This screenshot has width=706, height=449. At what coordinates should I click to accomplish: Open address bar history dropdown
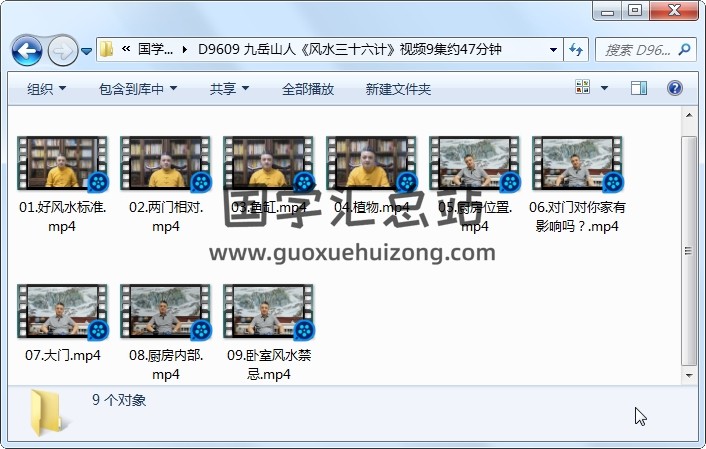[553, 50]
